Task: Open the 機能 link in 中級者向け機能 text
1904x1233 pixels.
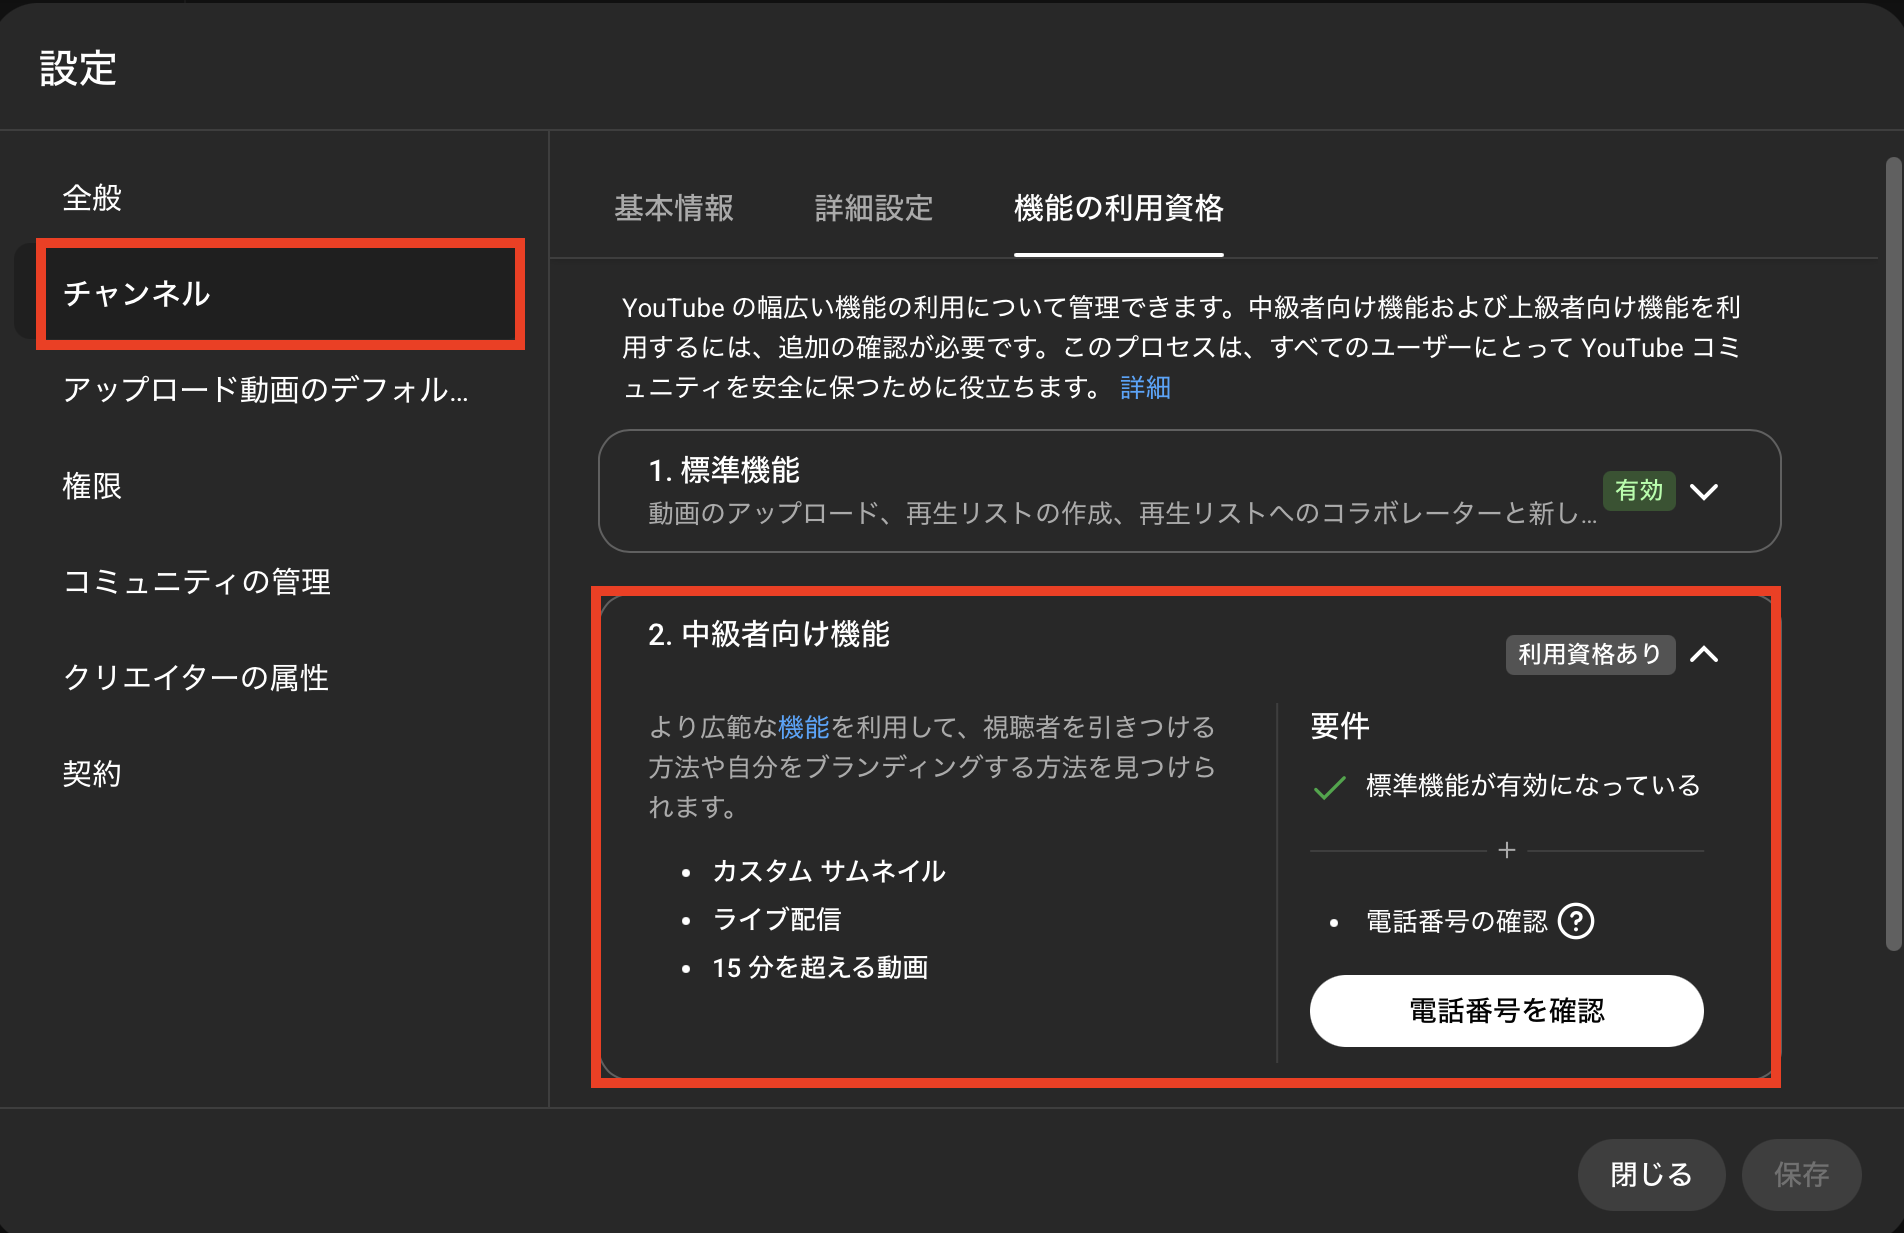Action: coord(804,728)
